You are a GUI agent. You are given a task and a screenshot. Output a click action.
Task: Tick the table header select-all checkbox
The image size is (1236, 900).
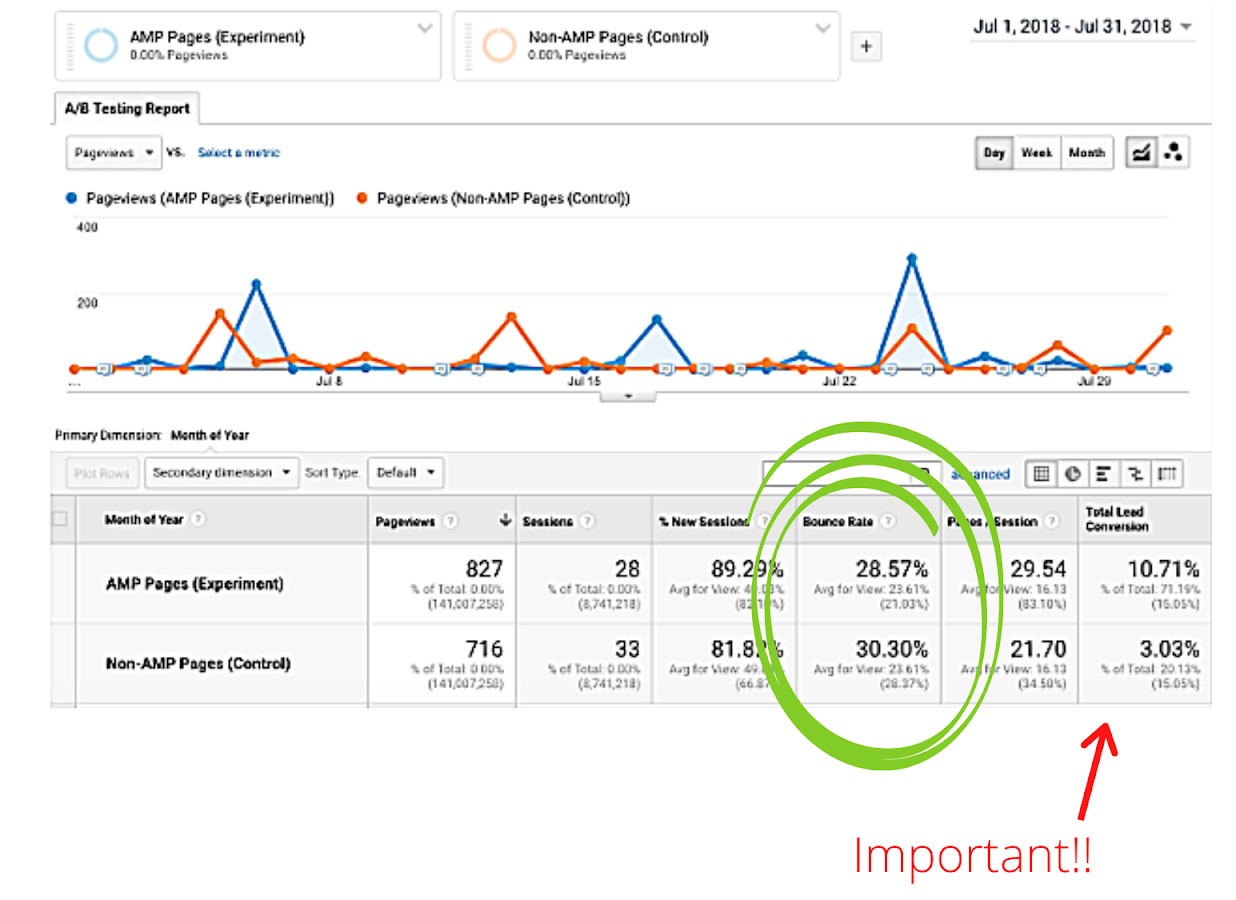[x=60, y=519]
